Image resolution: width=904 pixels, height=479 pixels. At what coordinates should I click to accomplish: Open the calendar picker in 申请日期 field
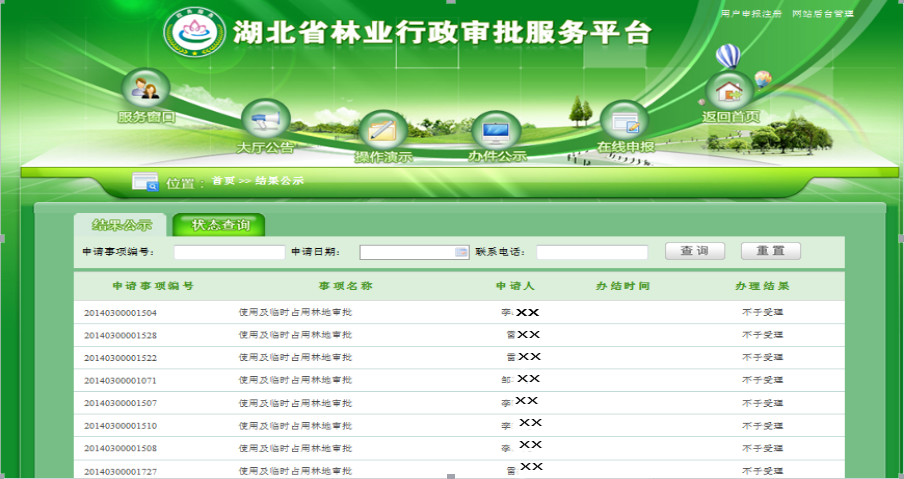[x=460, y=252]
